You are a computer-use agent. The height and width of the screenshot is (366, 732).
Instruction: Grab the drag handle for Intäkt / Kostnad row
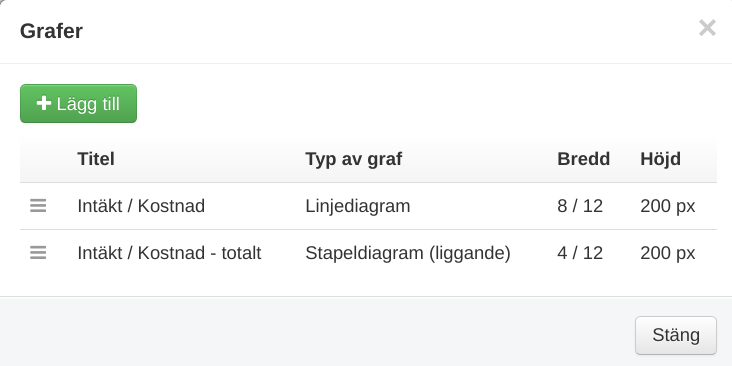[x=38, y=205]
